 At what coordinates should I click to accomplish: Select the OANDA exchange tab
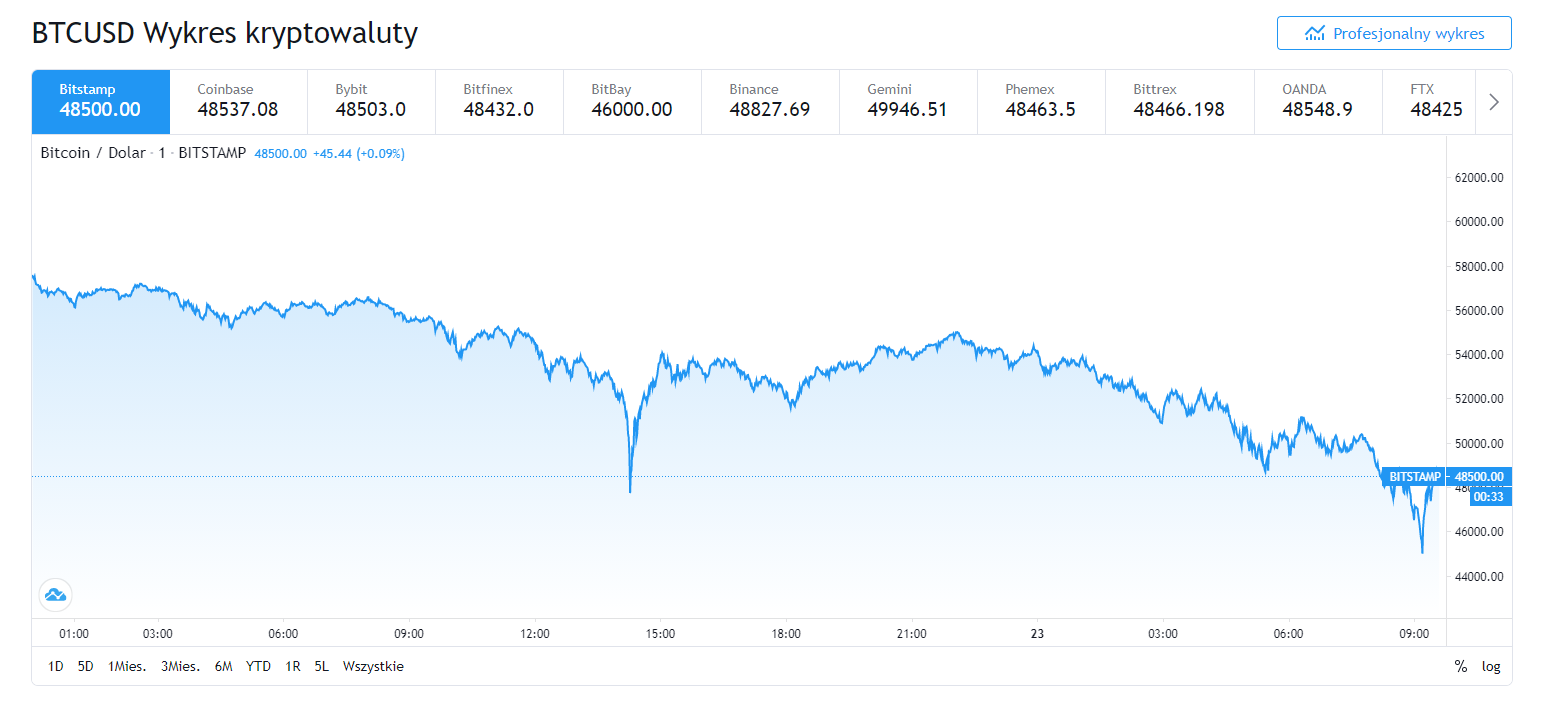click(x=1318, y=101)
